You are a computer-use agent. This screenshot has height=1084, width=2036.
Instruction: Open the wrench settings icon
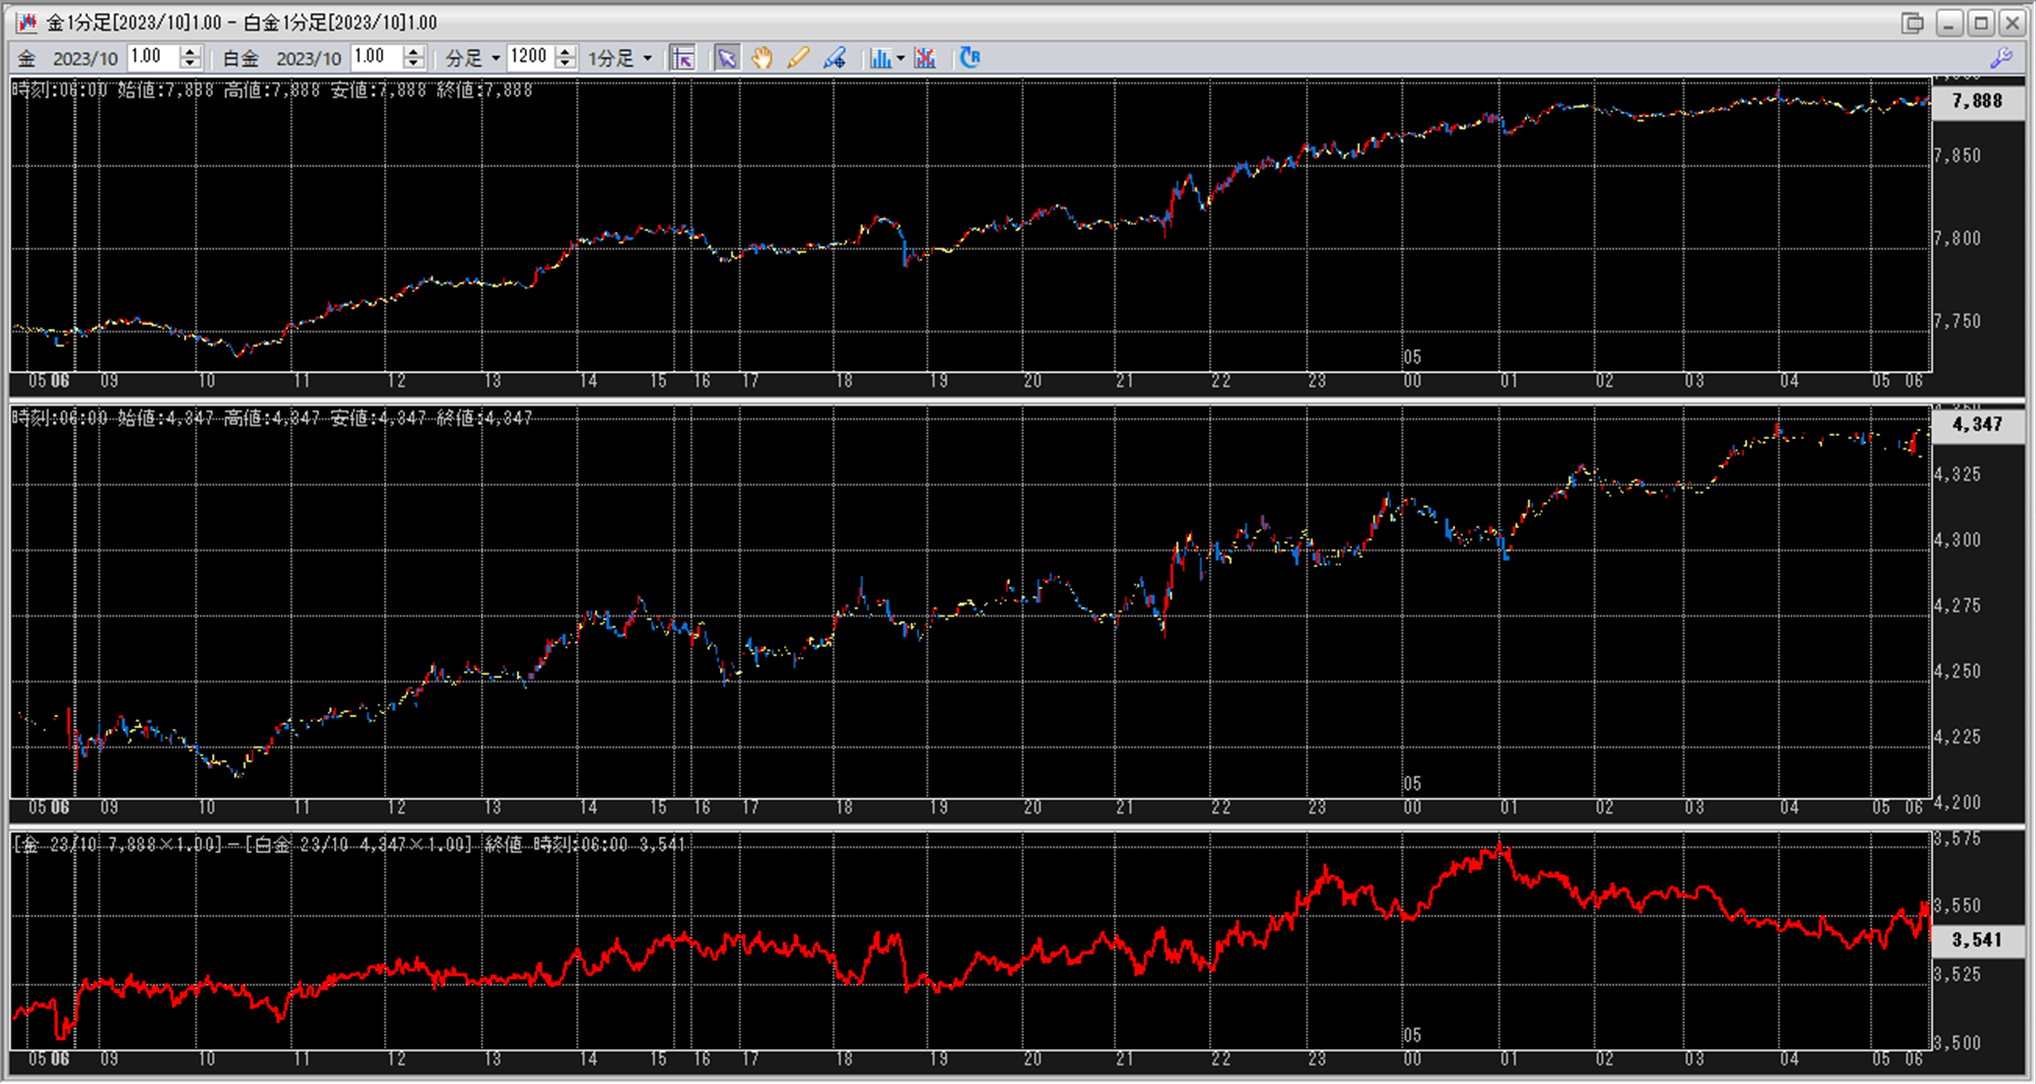click(2001, 58)
